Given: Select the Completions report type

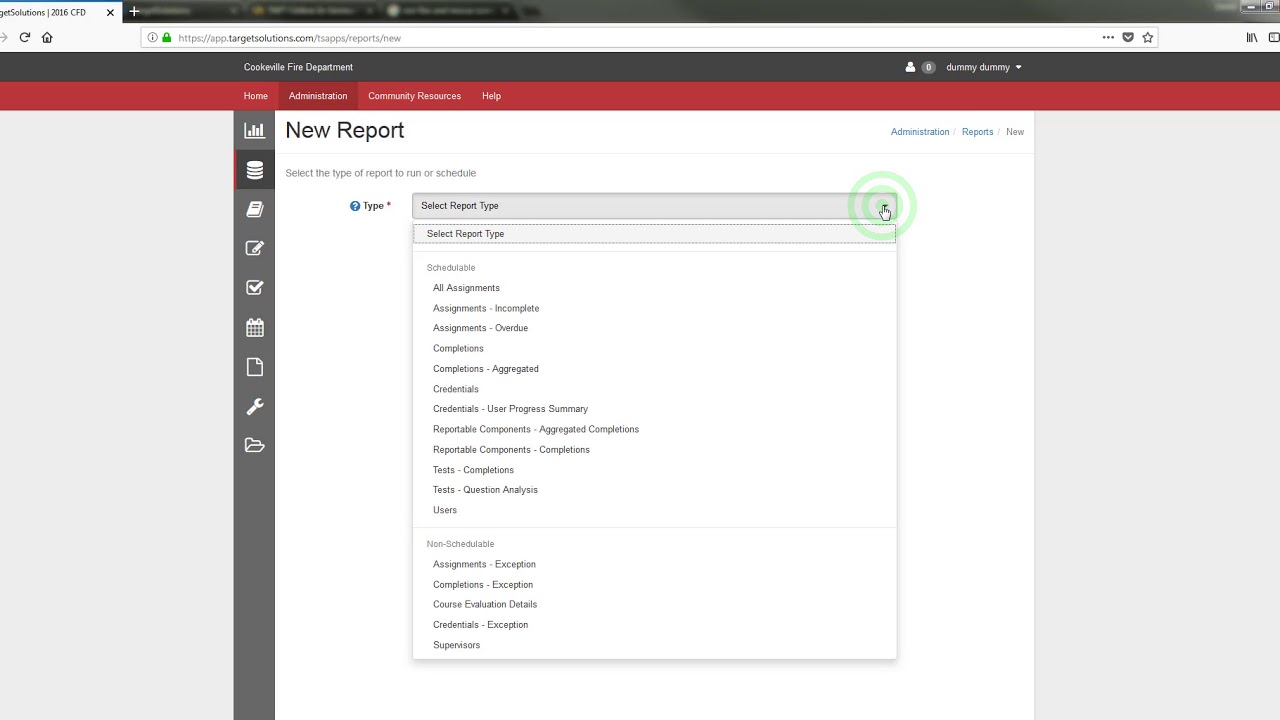Looking at the screenshot, I should 655,348.
